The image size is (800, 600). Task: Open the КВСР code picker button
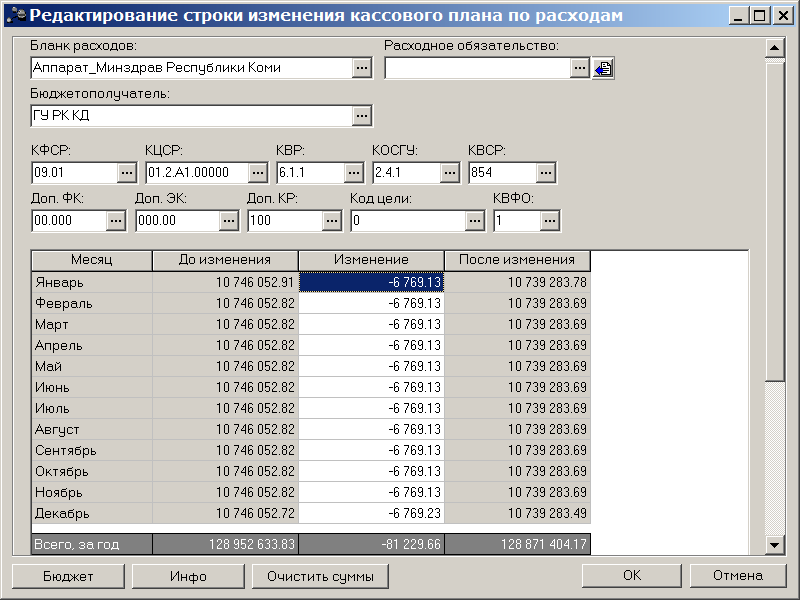545,172
